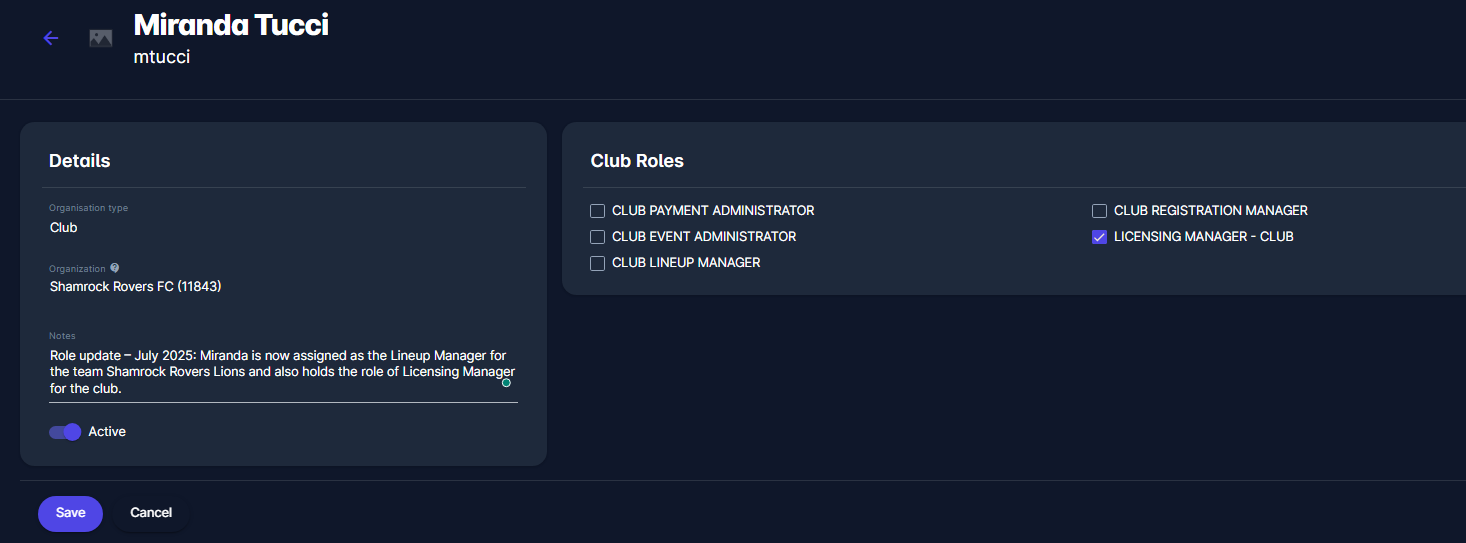This screenshot has width=1466, height=543.
Task: Click the mtucci username text
Action: (162, 57)
